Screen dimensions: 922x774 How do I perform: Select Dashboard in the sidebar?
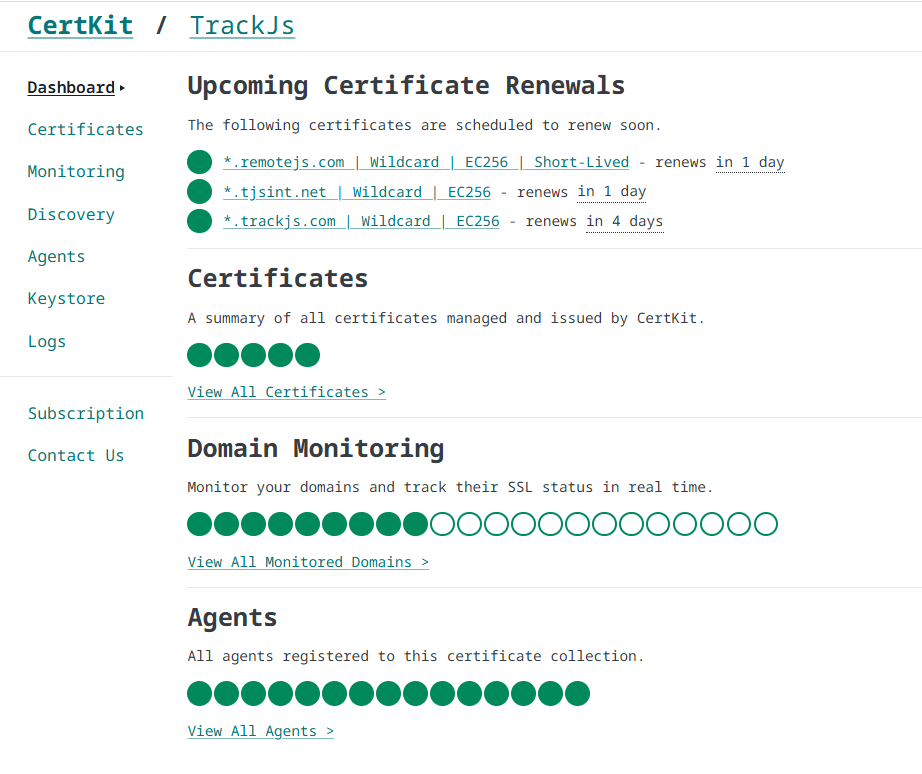pos(71,88)
